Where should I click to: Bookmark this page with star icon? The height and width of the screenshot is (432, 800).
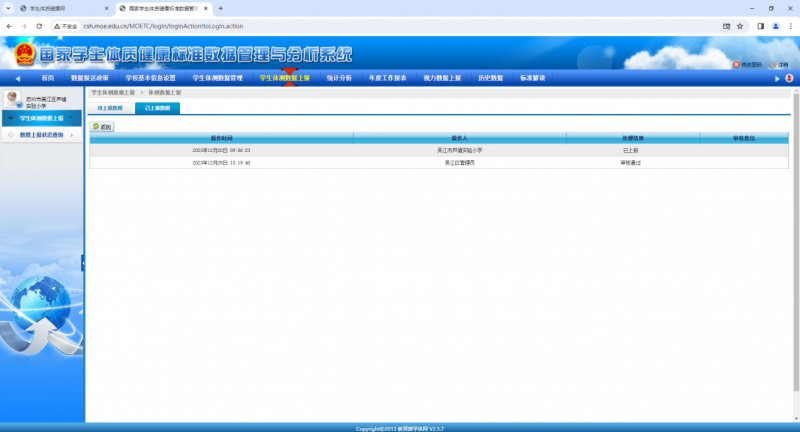[x=739, y=25]
